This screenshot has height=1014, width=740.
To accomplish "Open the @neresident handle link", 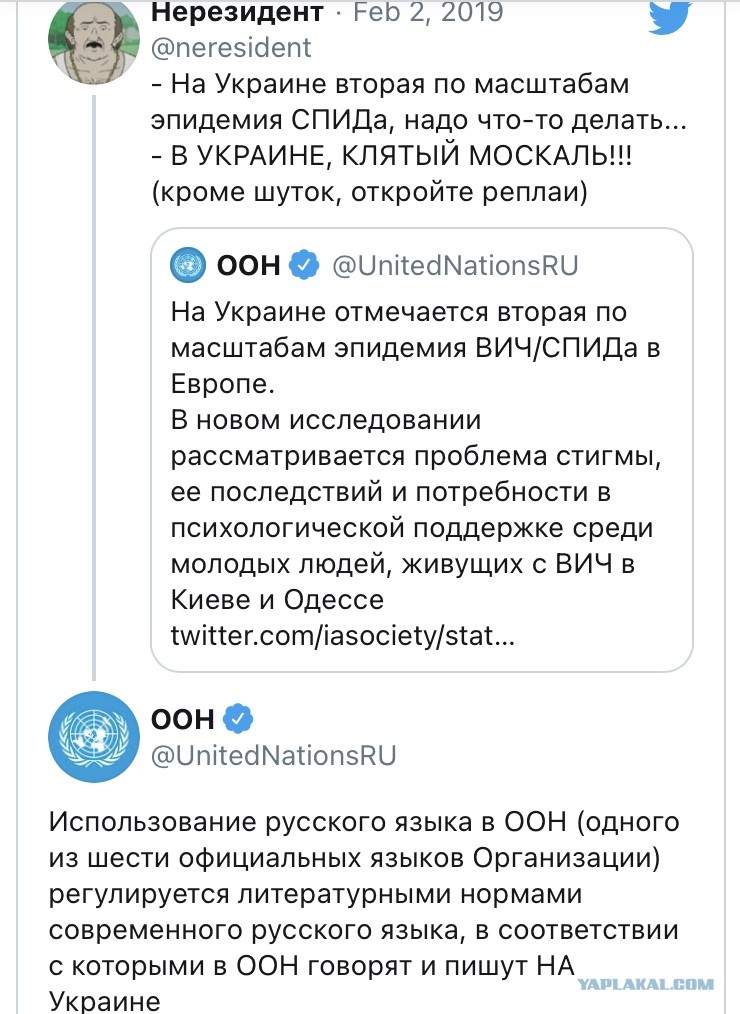I will 232,48.
